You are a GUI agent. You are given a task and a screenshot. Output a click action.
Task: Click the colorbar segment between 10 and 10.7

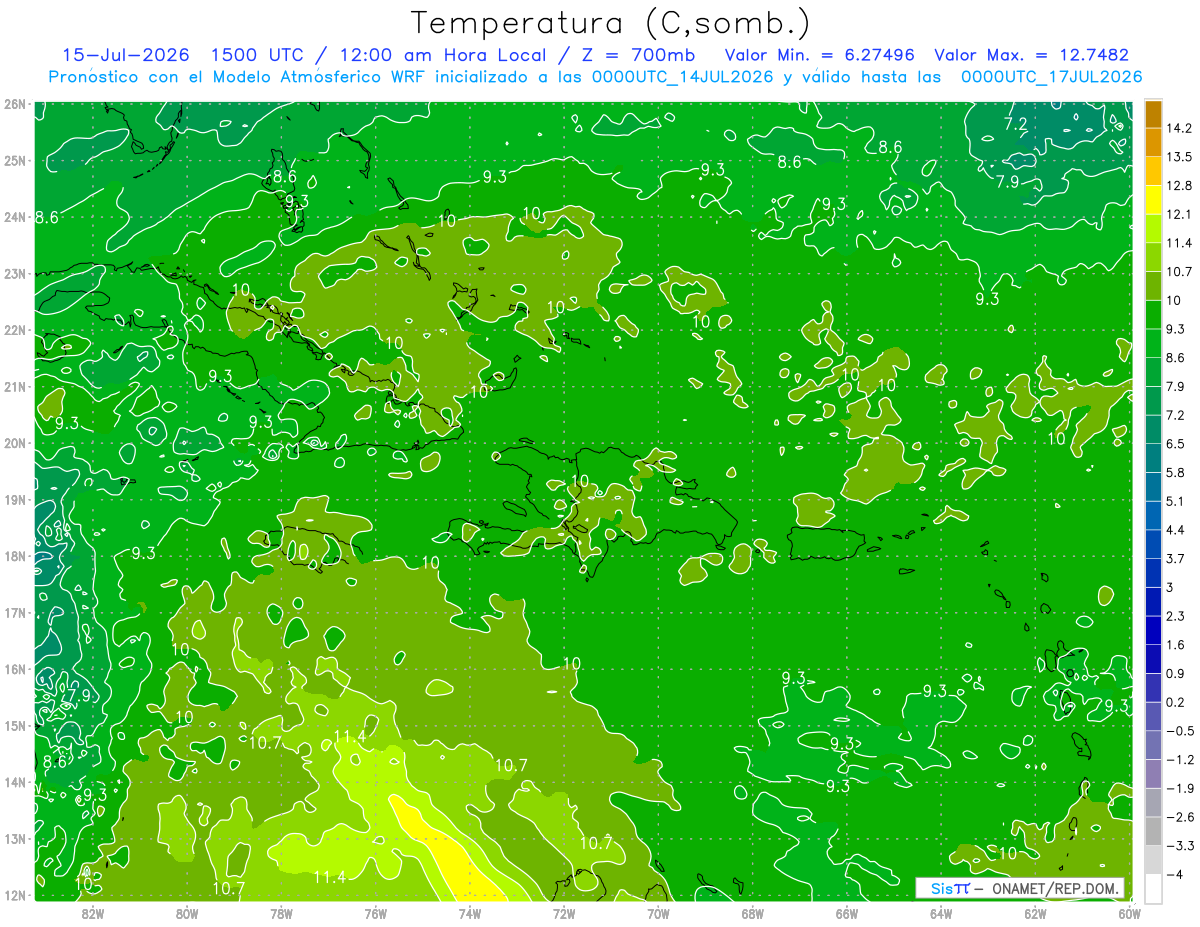pos(1153,285)
